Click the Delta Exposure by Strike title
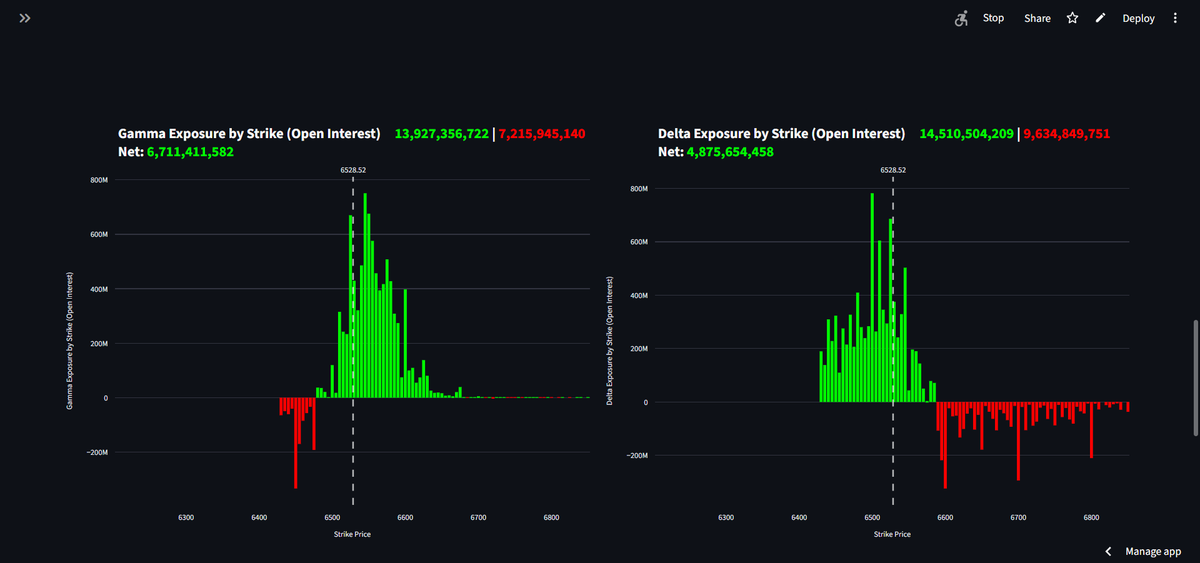The image size is (1200, 563). point(781,133)
